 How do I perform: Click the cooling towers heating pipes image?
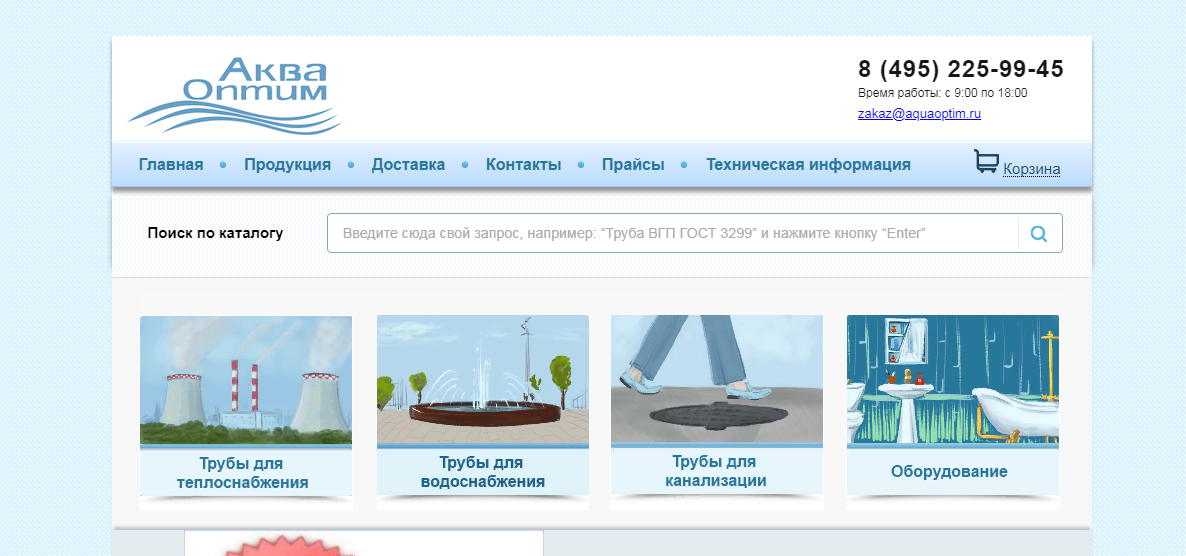[x=246, y=380]
